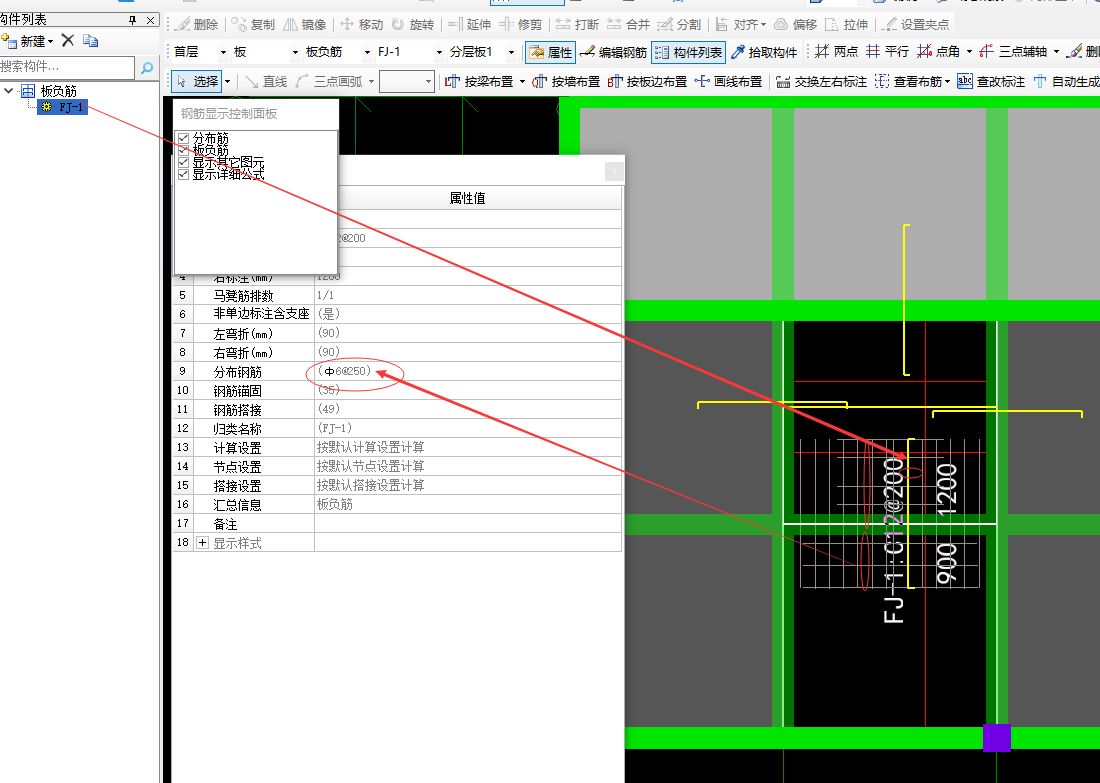The width and height of the screenshot is (1100, 783).
Task: Select the 分割 (split) tool
Action: (x=679, y=25)
